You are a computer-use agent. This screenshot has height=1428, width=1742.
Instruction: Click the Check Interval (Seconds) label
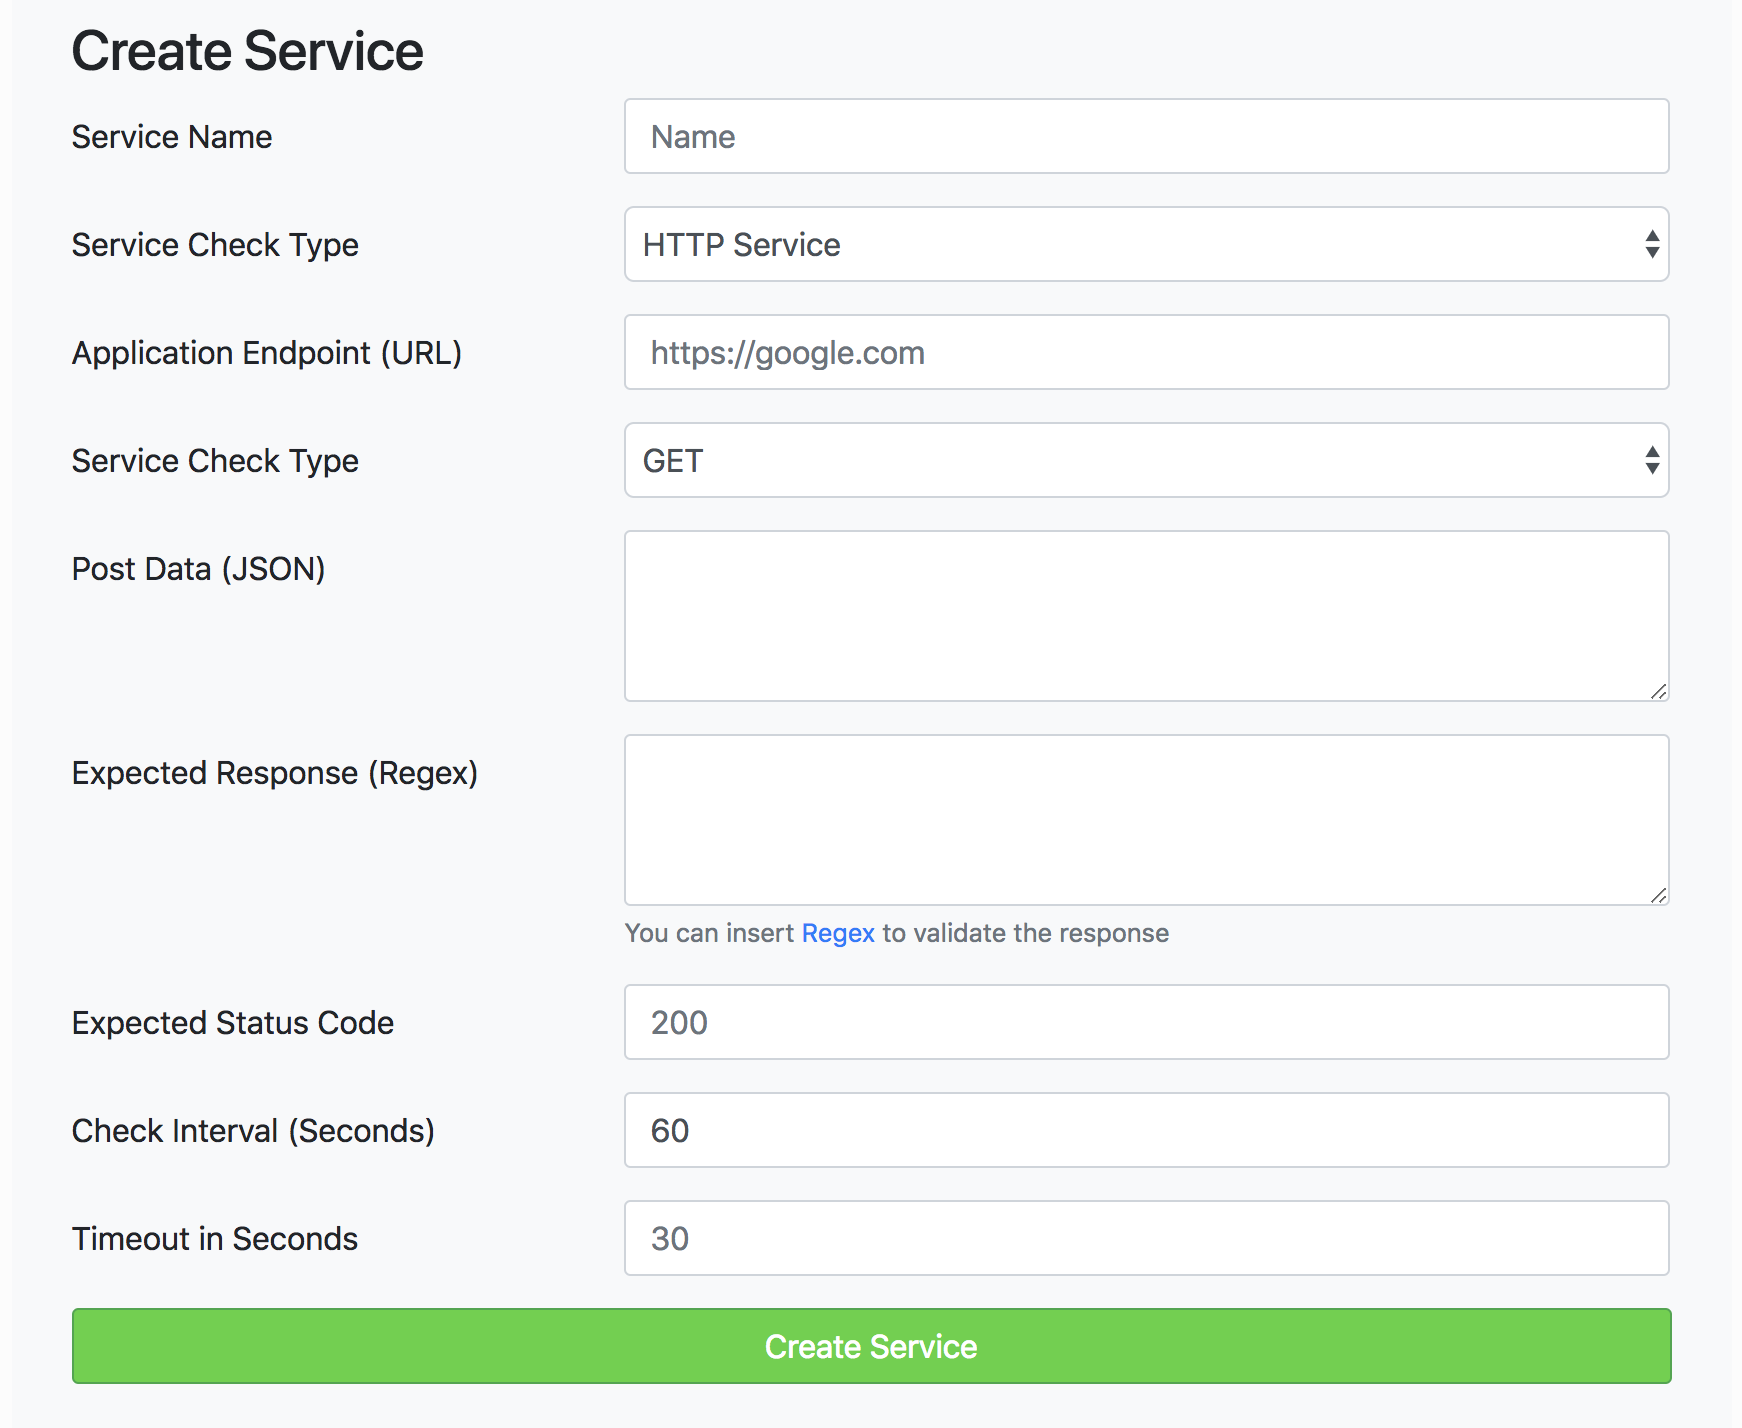(252, 1130)
